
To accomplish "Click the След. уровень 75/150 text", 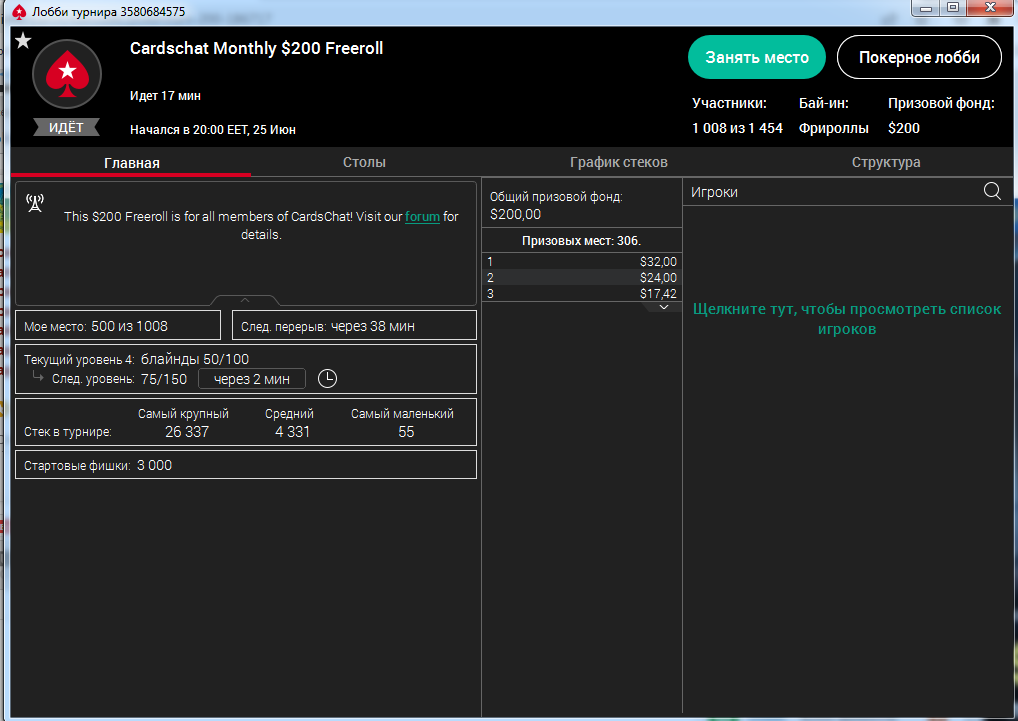I will tap(119, 379).
